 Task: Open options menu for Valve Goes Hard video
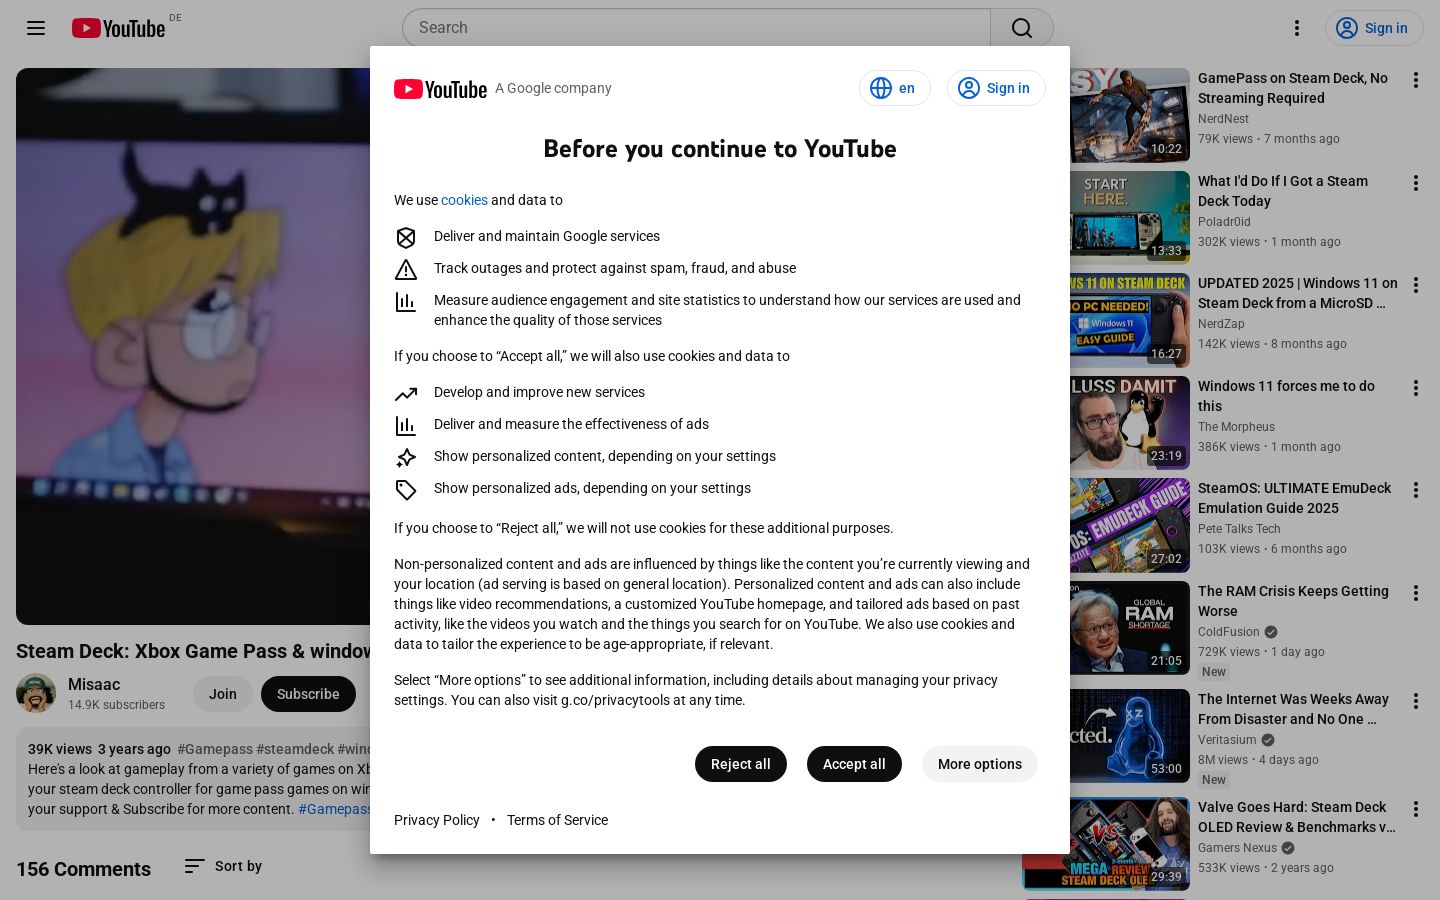(1416, 809)
